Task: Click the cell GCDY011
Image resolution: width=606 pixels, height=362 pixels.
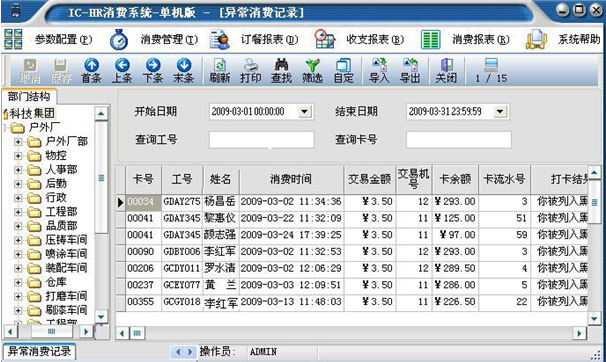Action: pos(182,268)
